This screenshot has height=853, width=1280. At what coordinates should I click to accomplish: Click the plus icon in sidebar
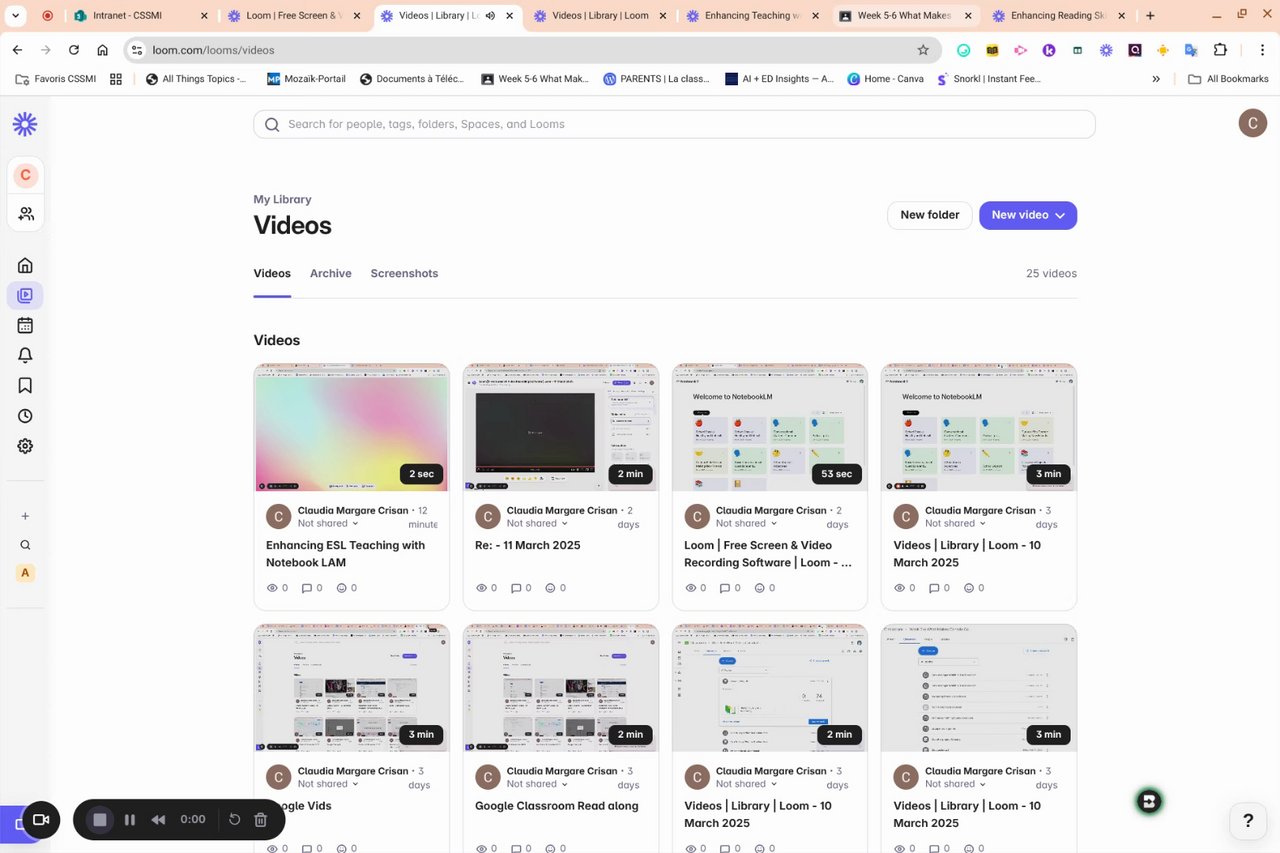(x=25, y=516)
